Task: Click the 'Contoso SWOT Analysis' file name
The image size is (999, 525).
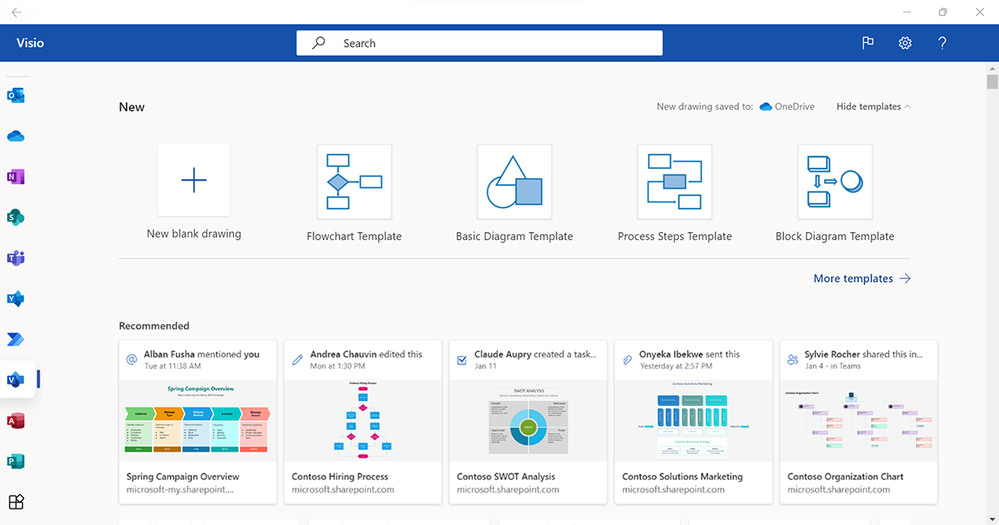Action: (506, 477)
